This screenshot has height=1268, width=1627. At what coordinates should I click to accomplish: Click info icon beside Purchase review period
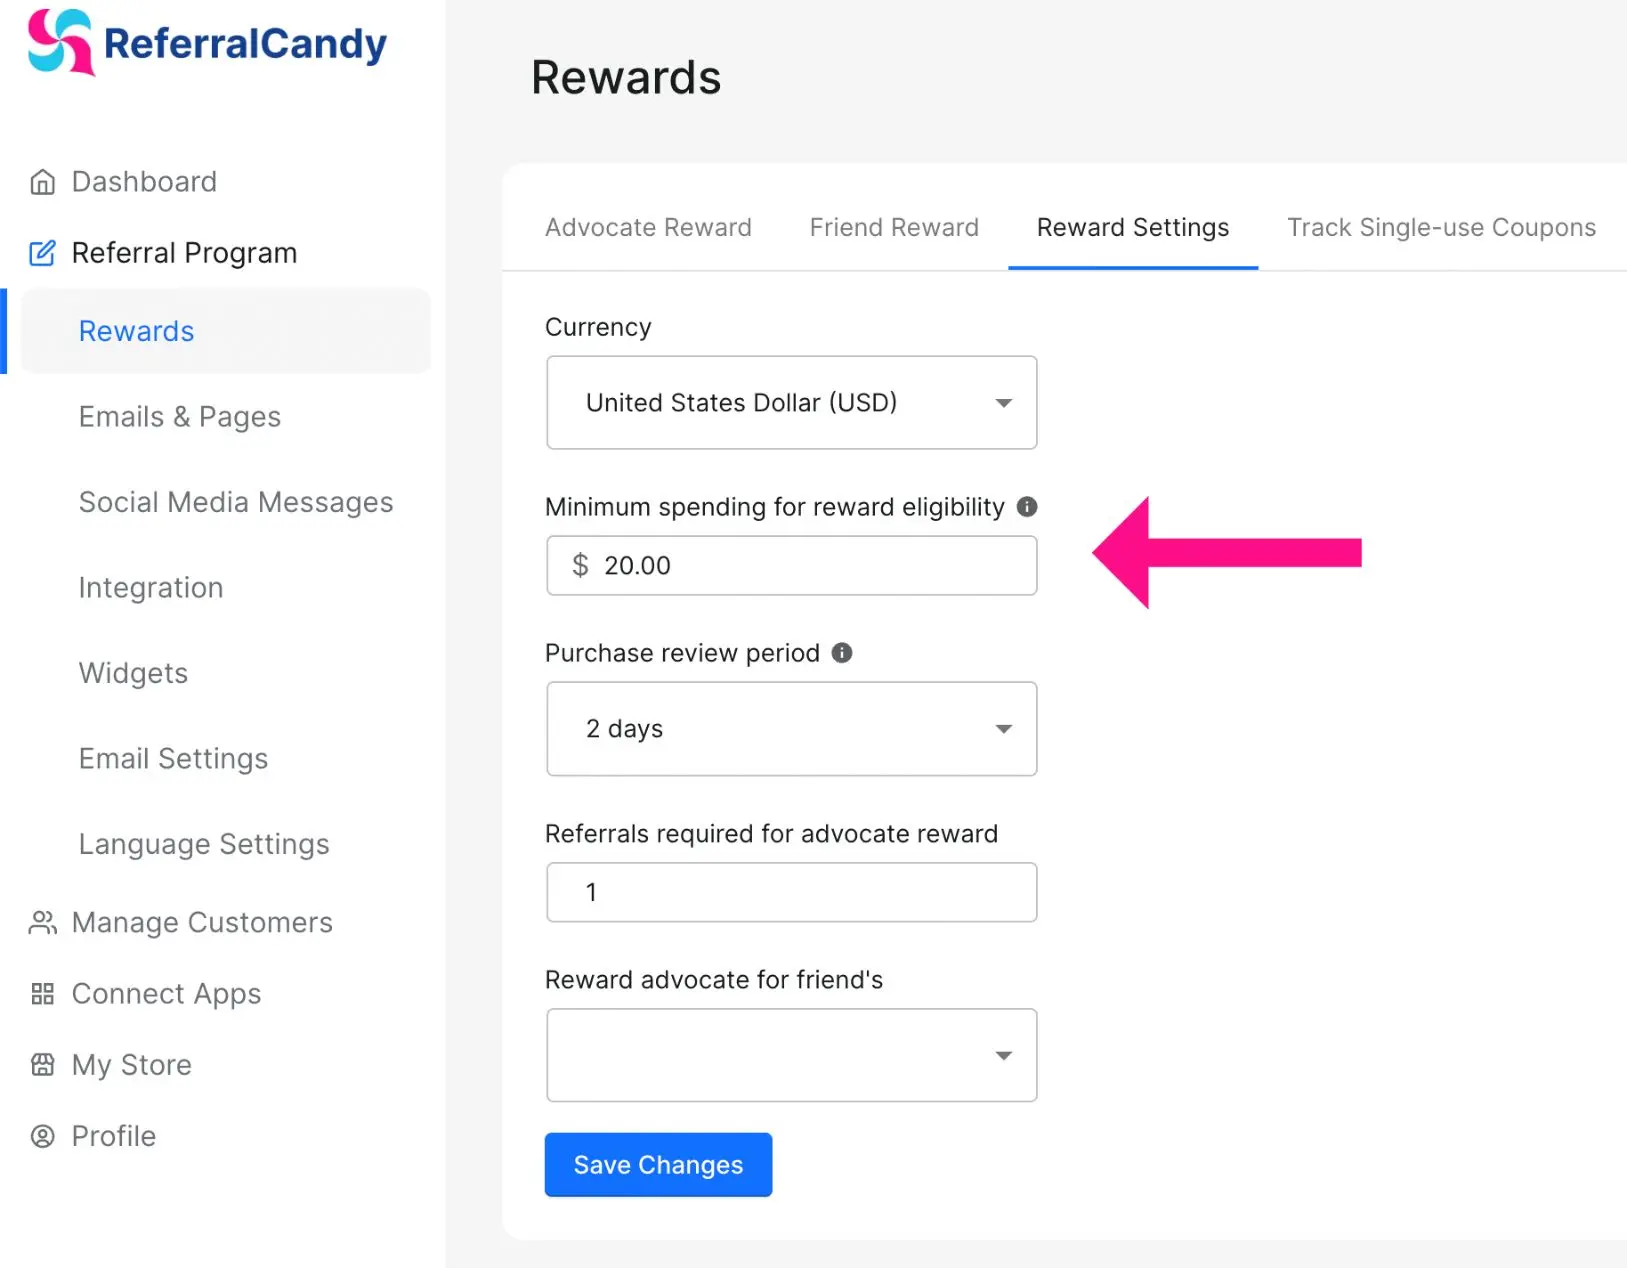[842, 653]
